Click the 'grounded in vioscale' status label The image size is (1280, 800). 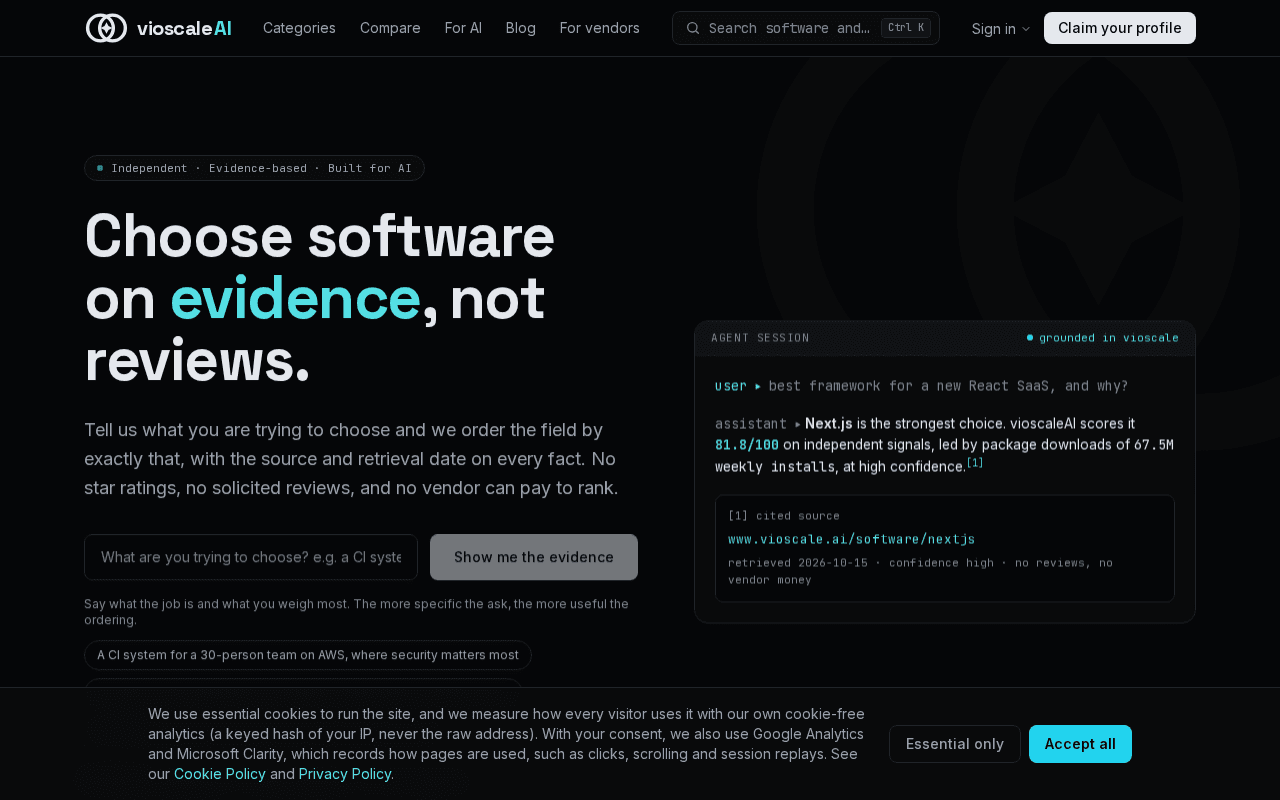coord(1103,338)
